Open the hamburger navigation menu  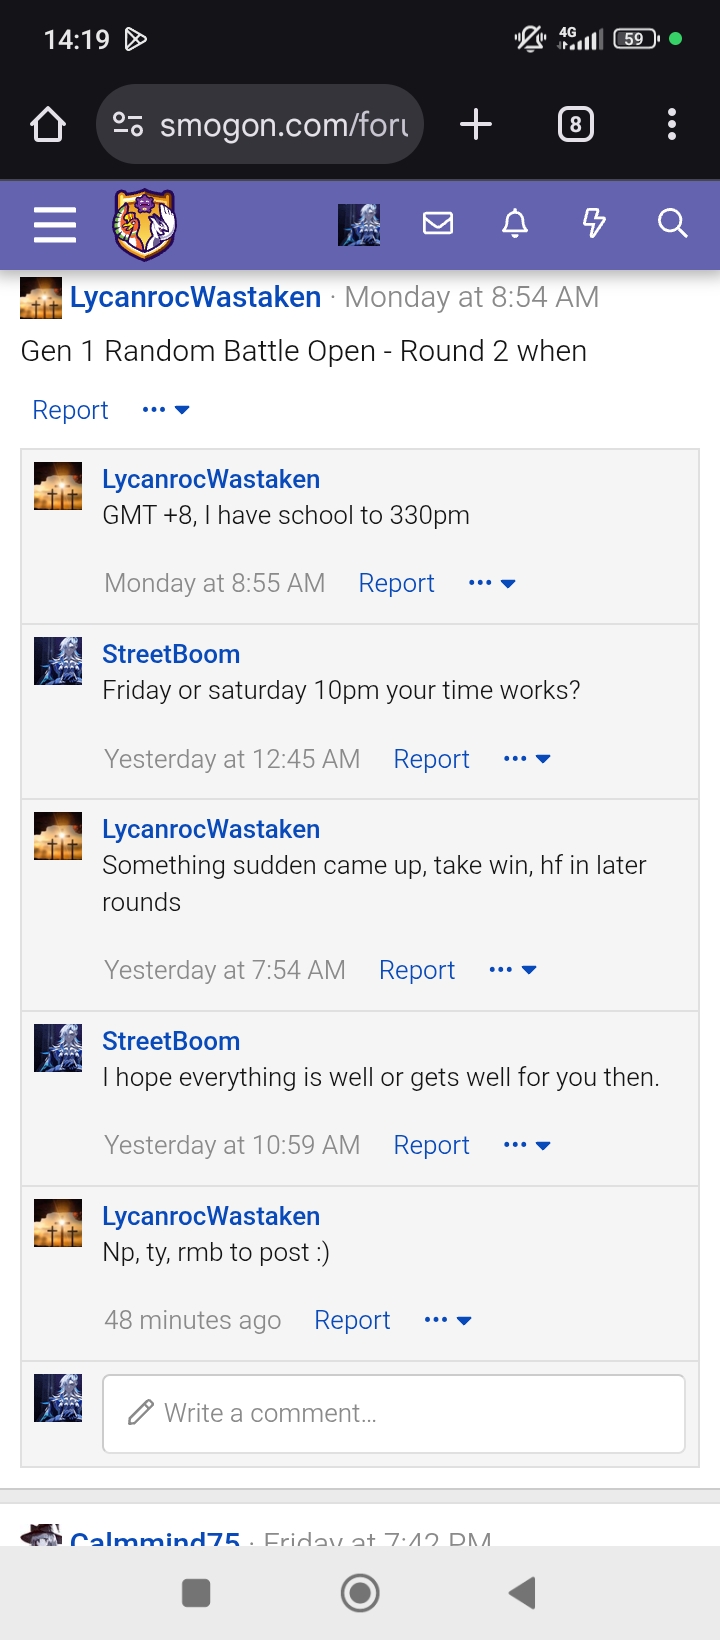tap(55, 224)
